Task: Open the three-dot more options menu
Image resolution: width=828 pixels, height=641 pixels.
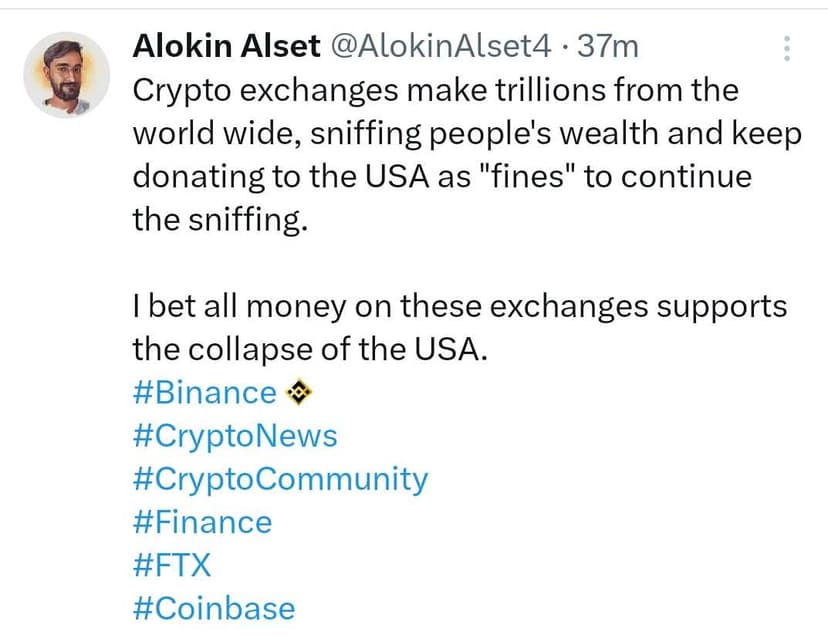Action: point(786,48)
